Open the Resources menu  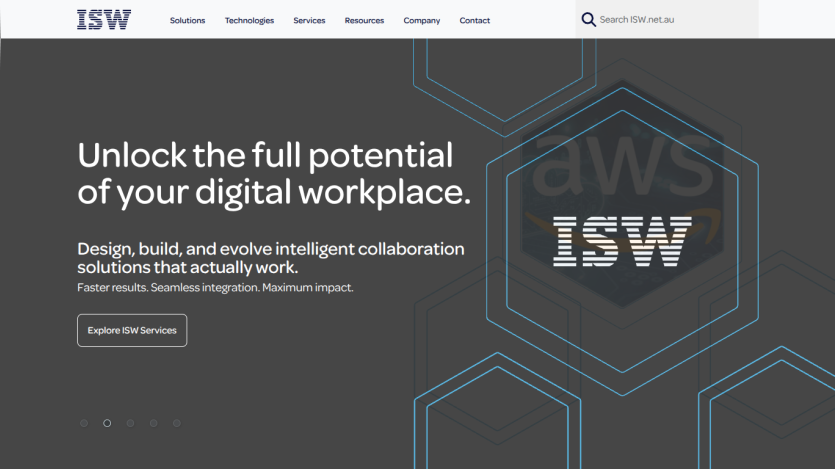pos(364,20)
